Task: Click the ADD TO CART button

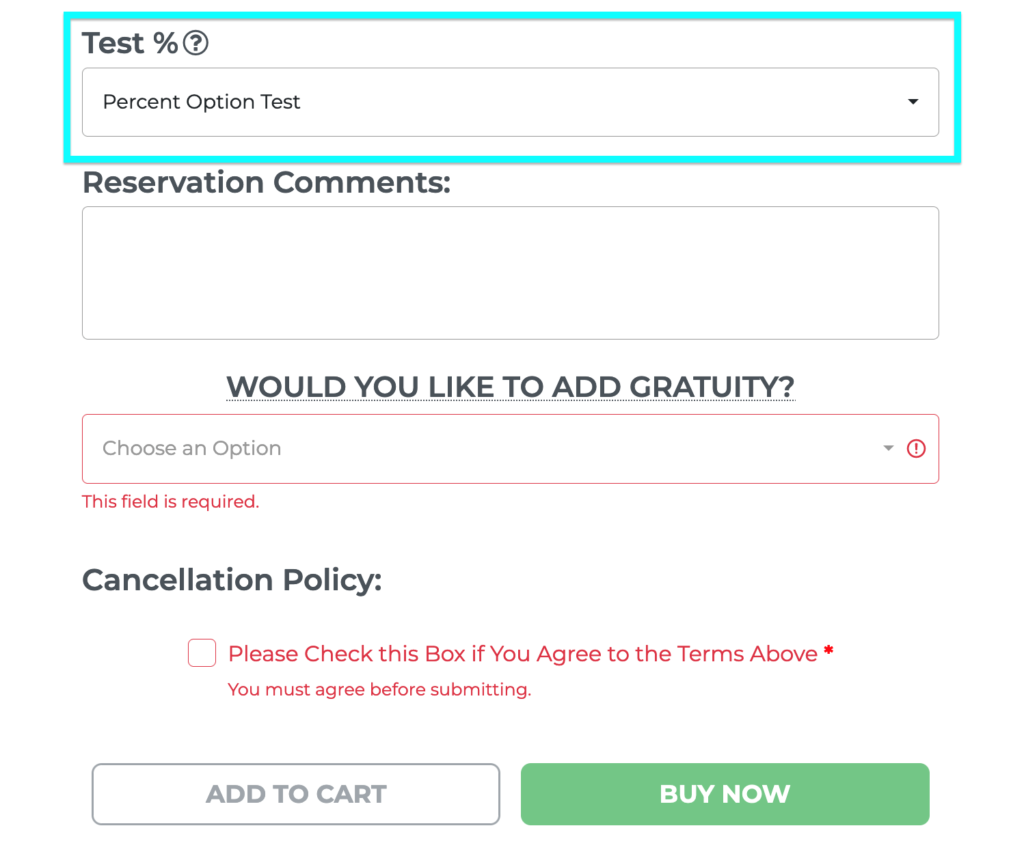Action: (296, 794)
